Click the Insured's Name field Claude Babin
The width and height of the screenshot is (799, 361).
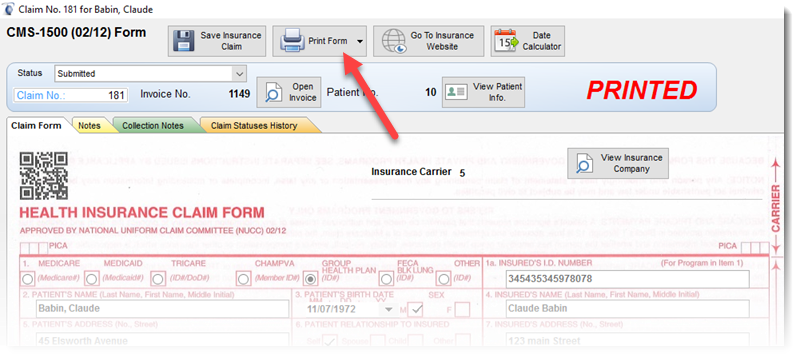tap(628, 308)
